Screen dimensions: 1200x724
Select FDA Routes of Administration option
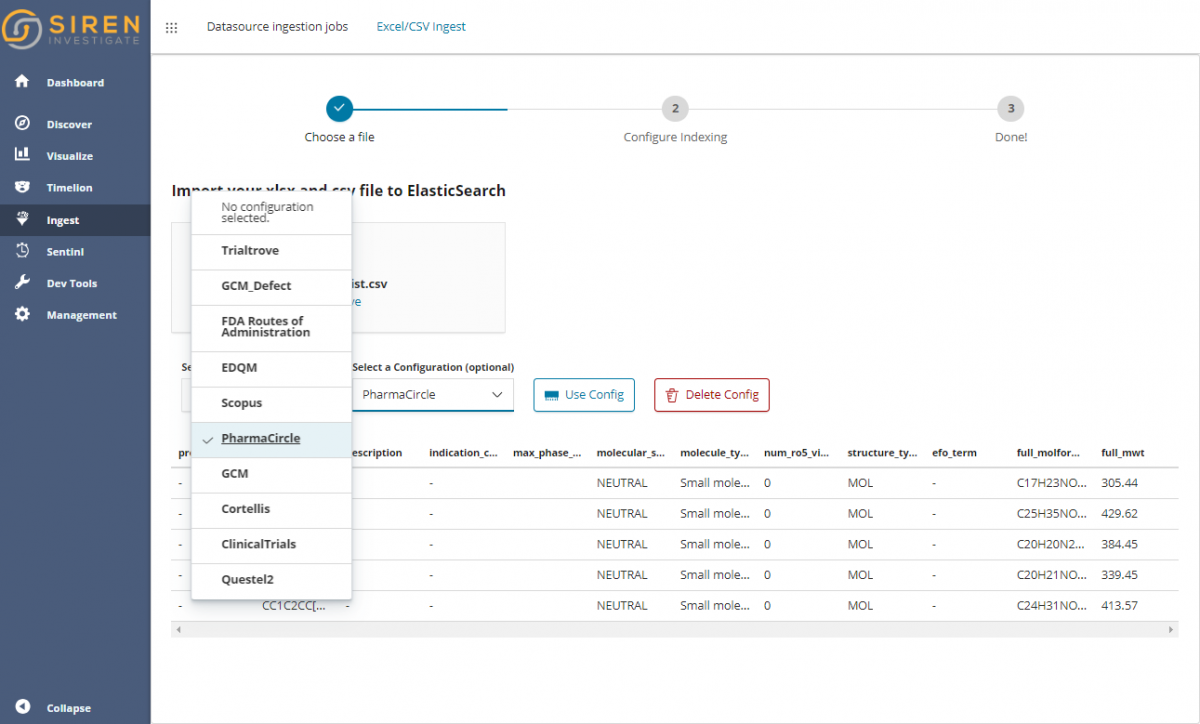coord(271,327)
